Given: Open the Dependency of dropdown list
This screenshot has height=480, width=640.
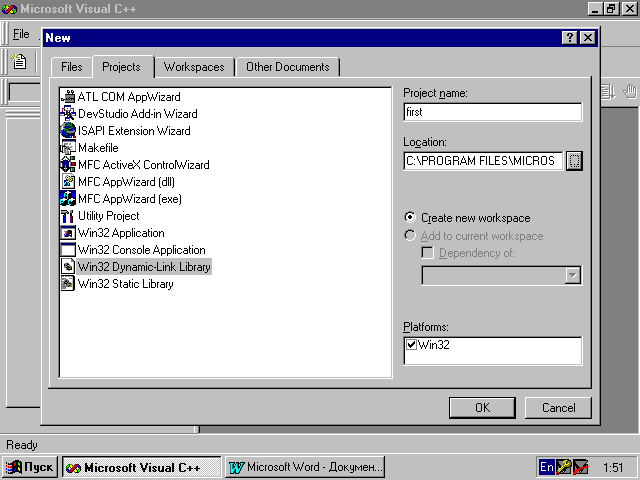Looking at the screenshot, I should [573, 276].
